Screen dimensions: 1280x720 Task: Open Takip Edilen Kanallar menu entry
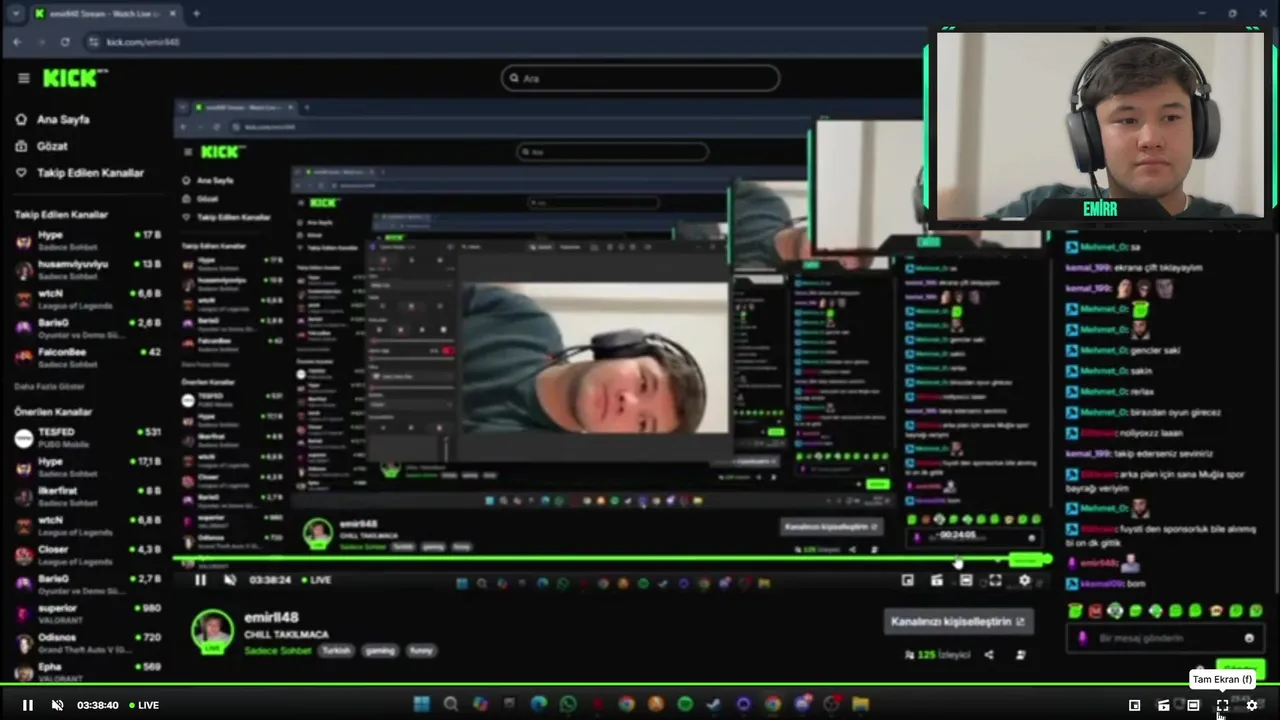[x=80, y=173]
